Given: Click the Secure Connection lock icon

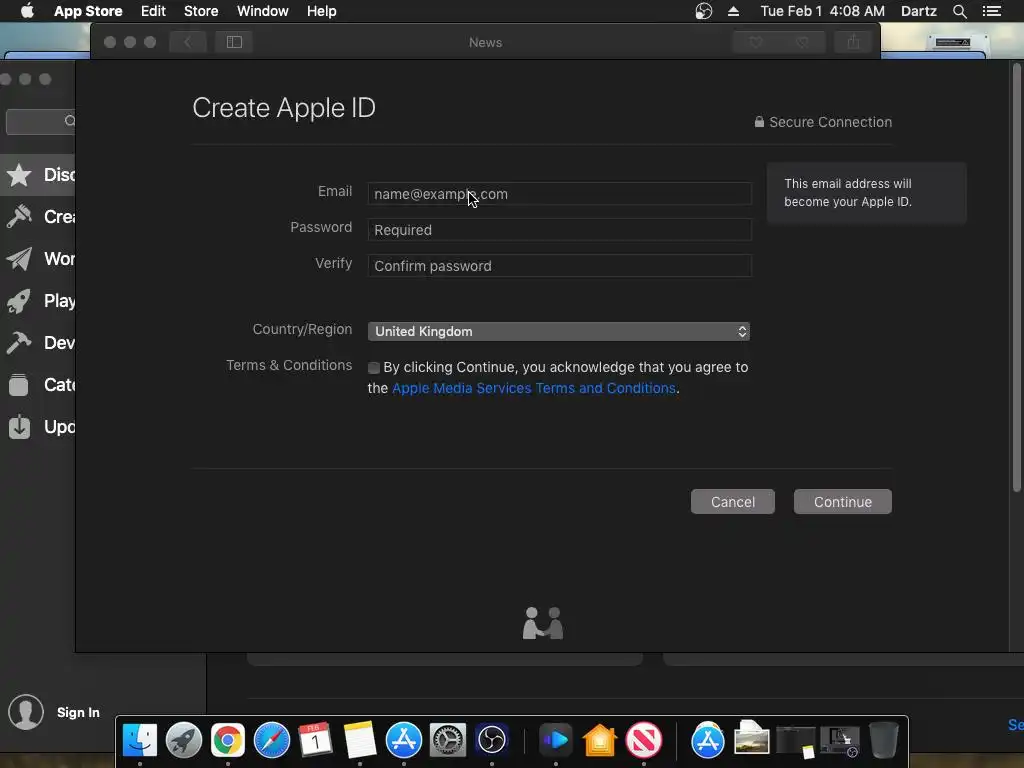Looking at the screenshot, I should pyautogui.click(x=759, y=121).
